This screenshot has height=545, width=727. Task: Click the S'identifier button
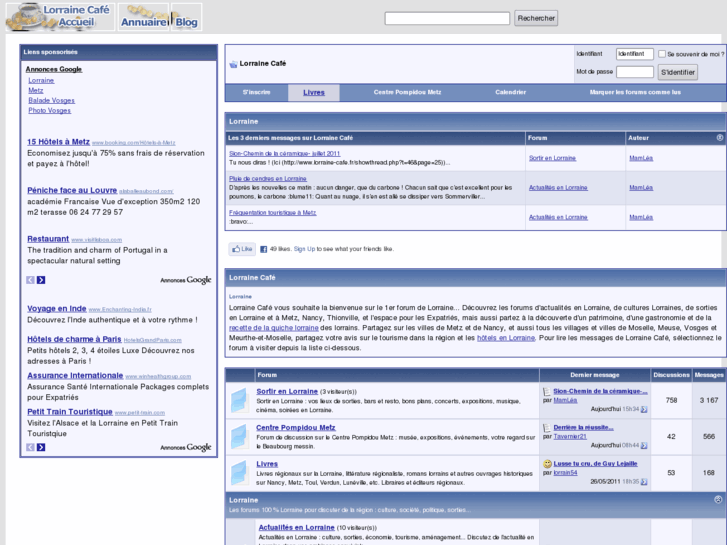(x=677, y=72)
